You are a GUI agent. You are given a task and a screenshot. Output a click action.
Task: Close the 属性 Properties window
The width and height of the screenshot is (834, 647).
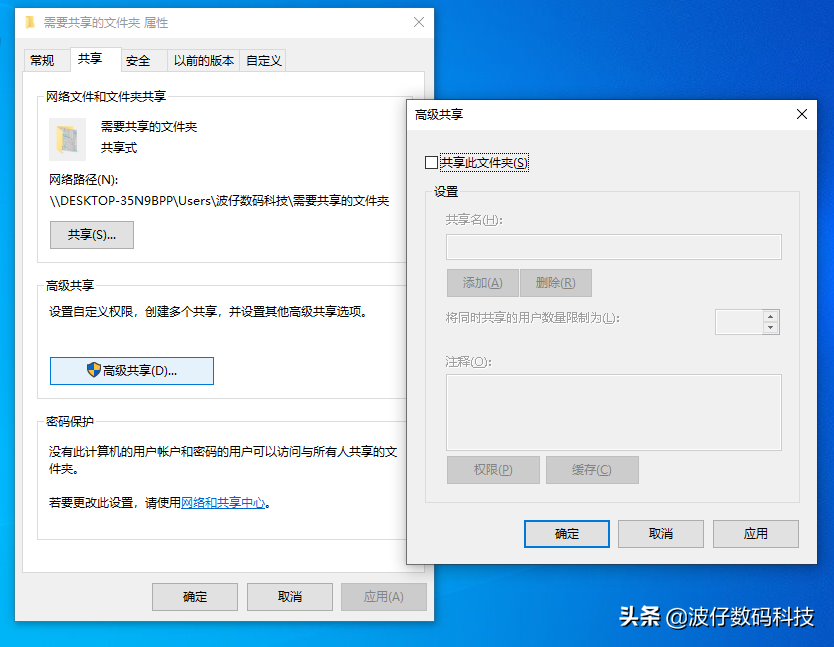coord(419,22)
